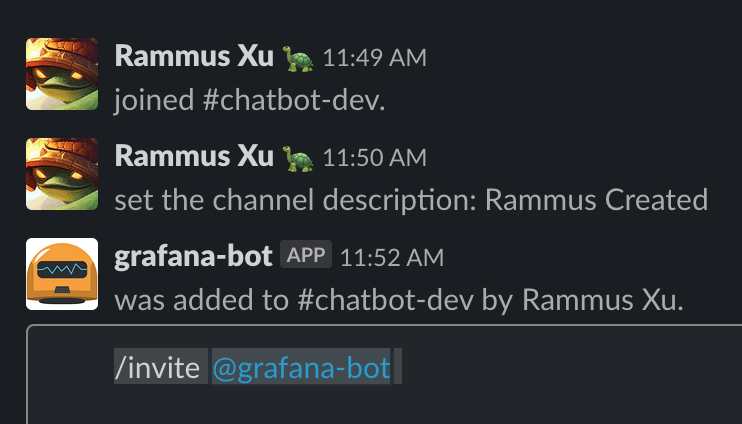The image size is (742, 424).
Task: Click the 11:49 AM timestamp
Action: point(374,58)
